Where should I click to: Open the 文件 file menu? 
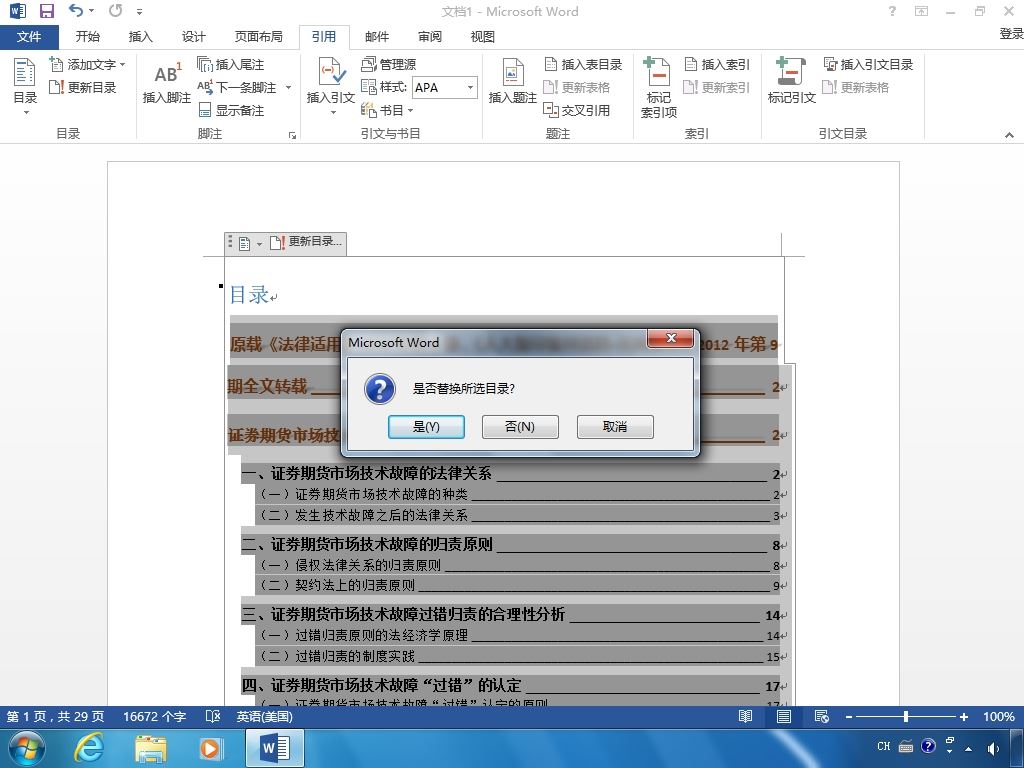click(x=29, y=37)
